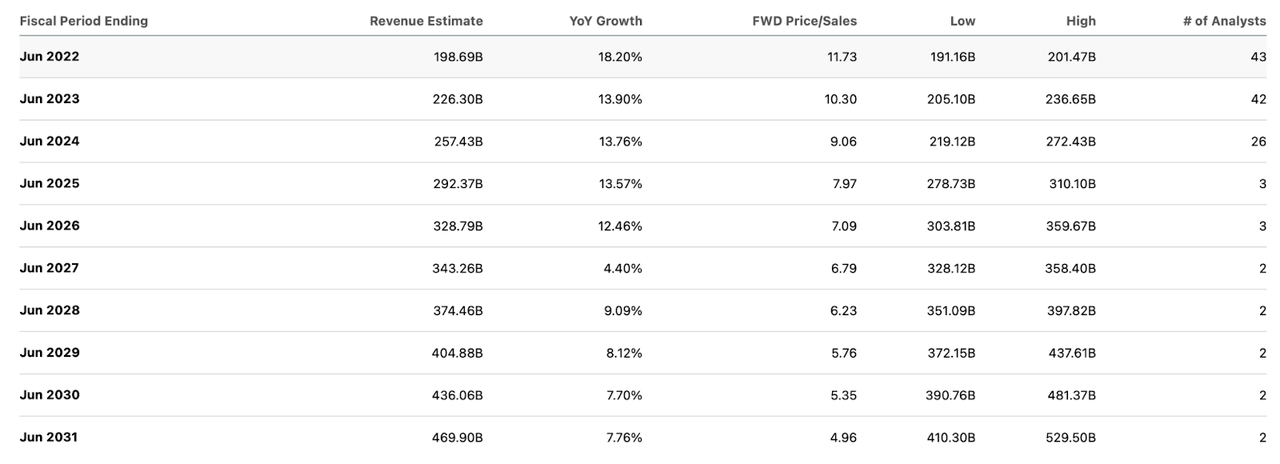The height and width of the screenshot is (464, 1280).
Task: Choose the Jun 2024 row label
Action: (49, 141)
